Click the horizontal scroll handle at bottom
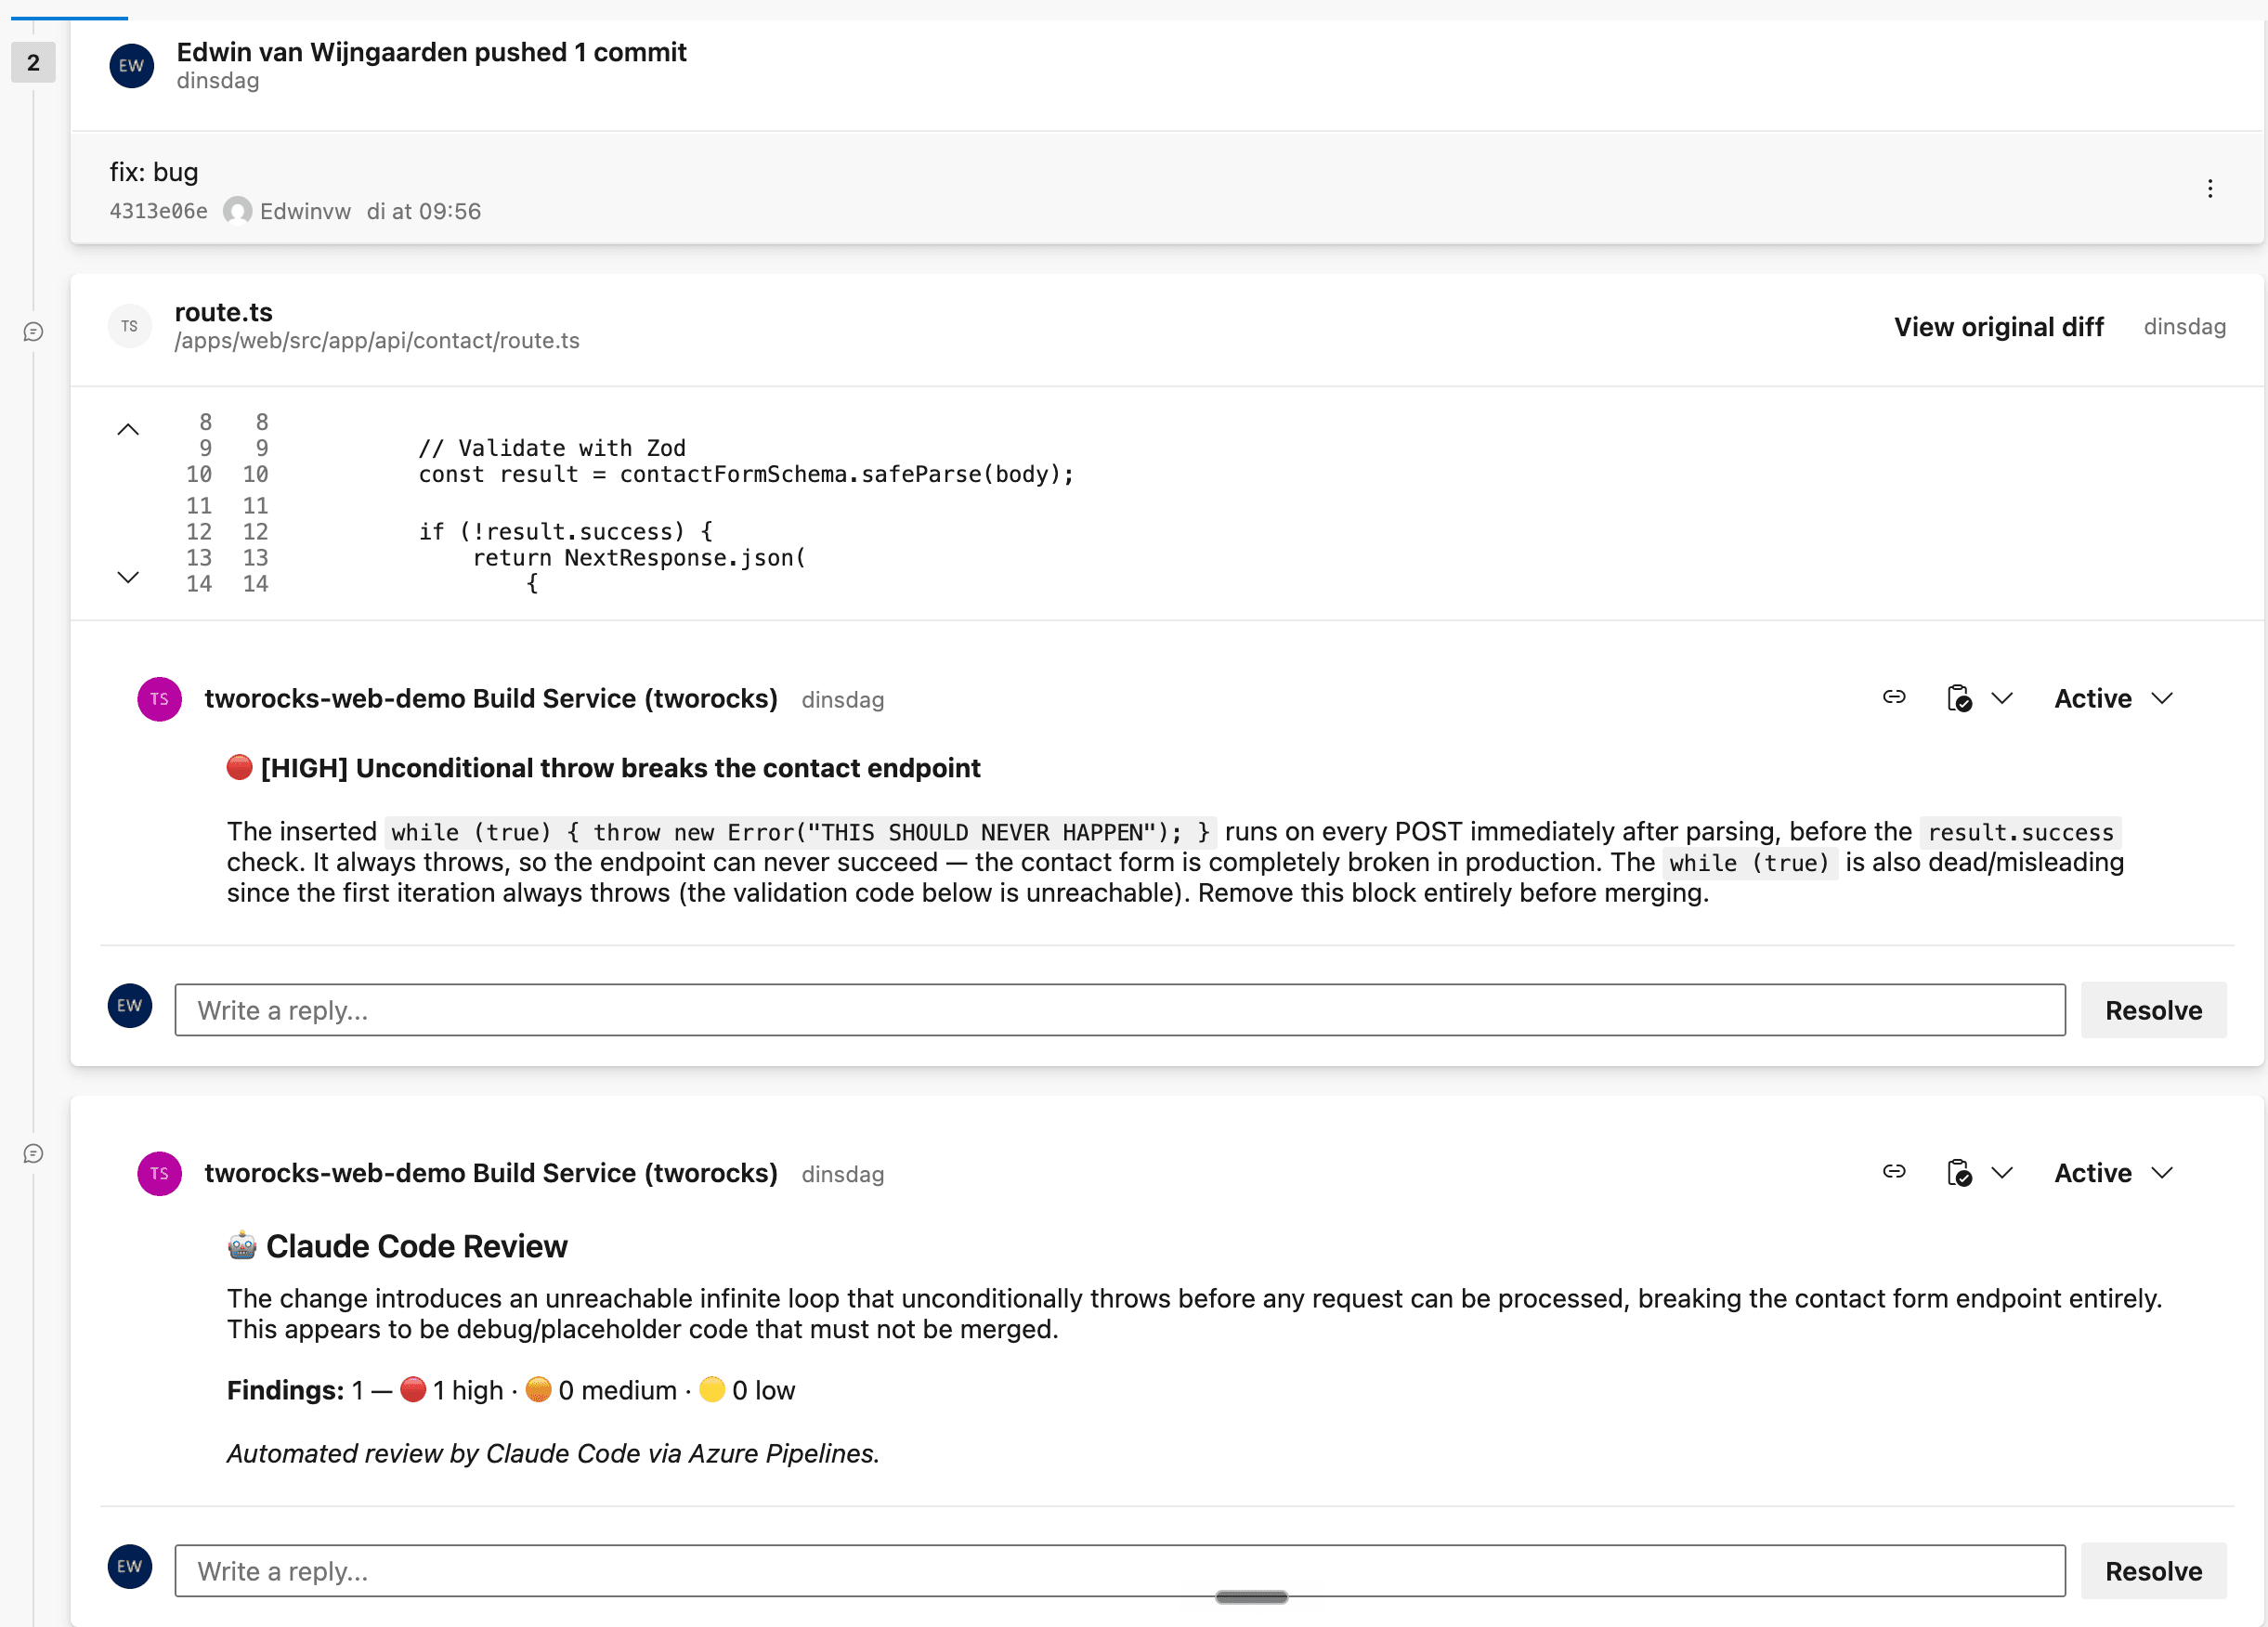The width and height of the screenshot is (2268, 1627). coord(1251,1597)
